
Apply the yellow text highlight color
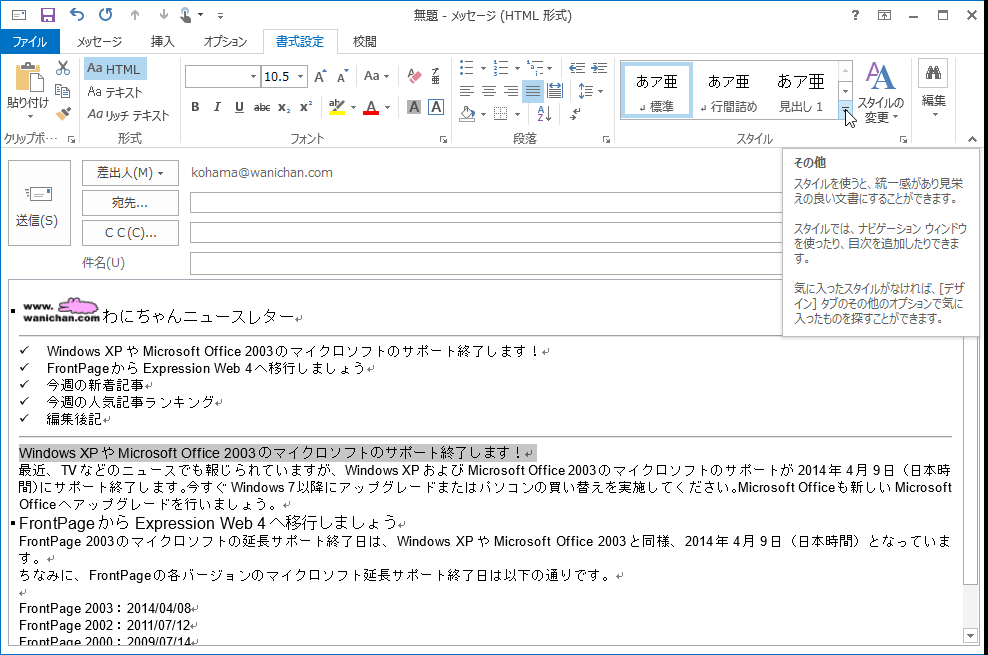point(337,107)
